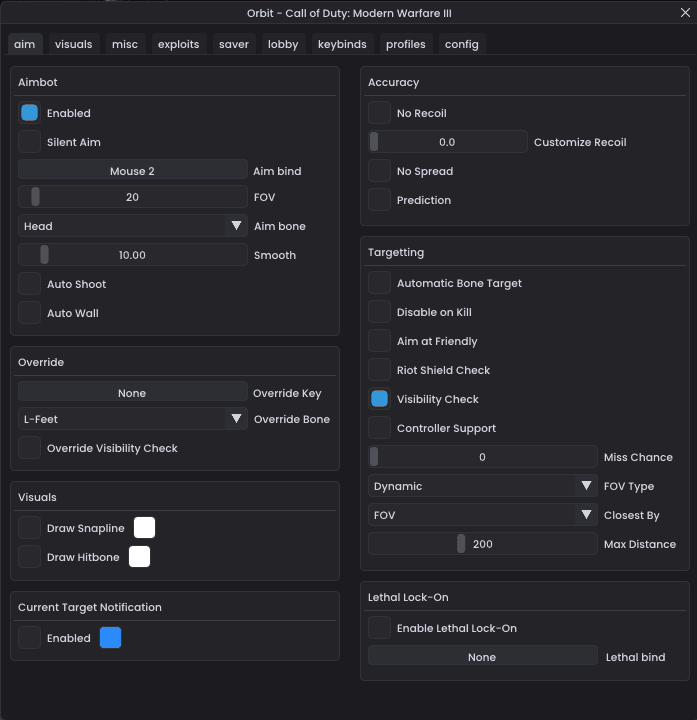Switch to the keybinds tab
697x720 pixels.
tap(342, 44)
